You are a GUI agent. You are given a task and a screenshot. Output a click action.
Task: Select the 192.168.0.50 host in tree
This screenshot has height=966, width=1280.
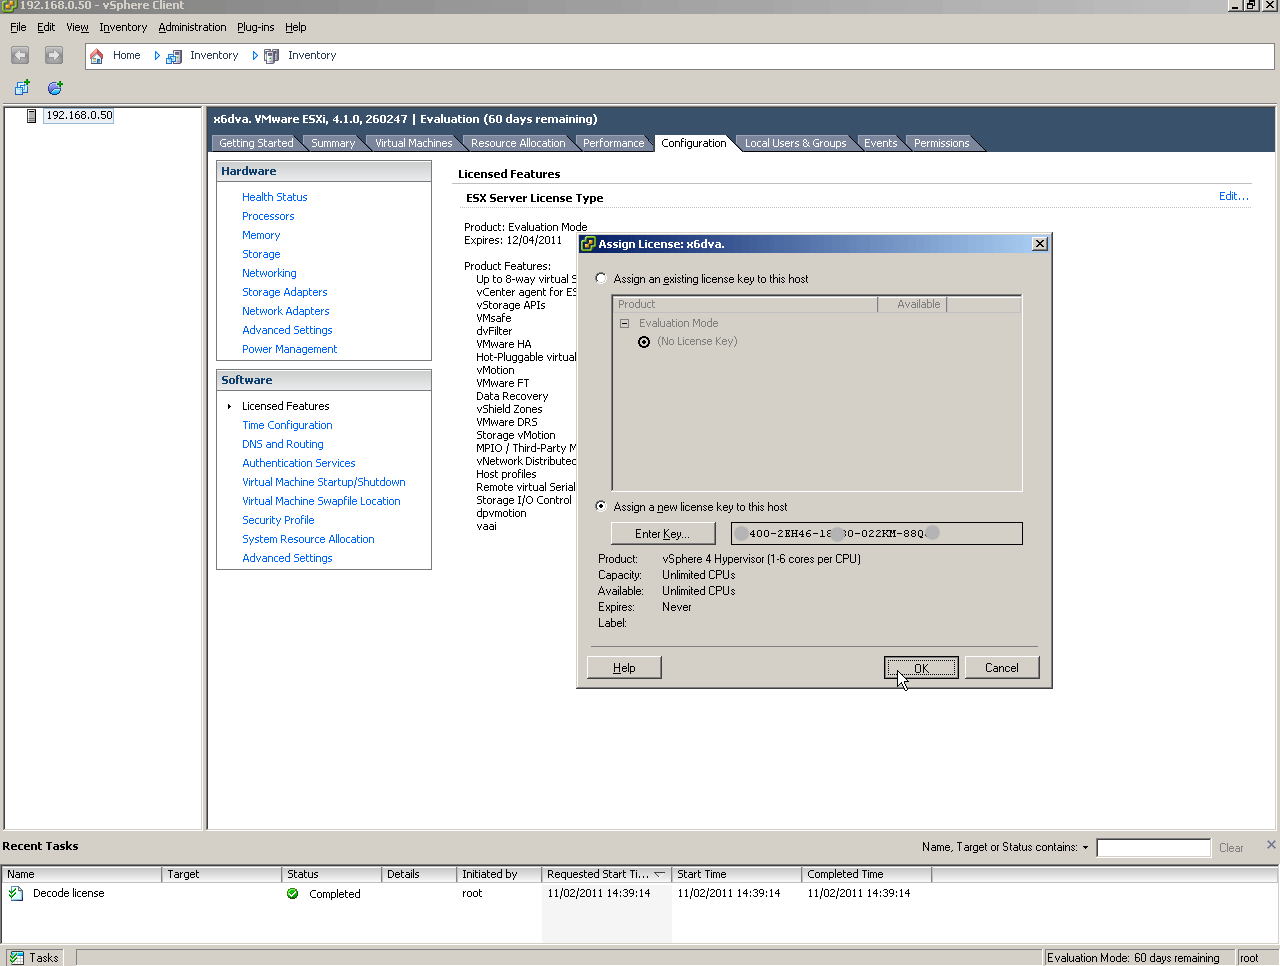coord(79,115)
